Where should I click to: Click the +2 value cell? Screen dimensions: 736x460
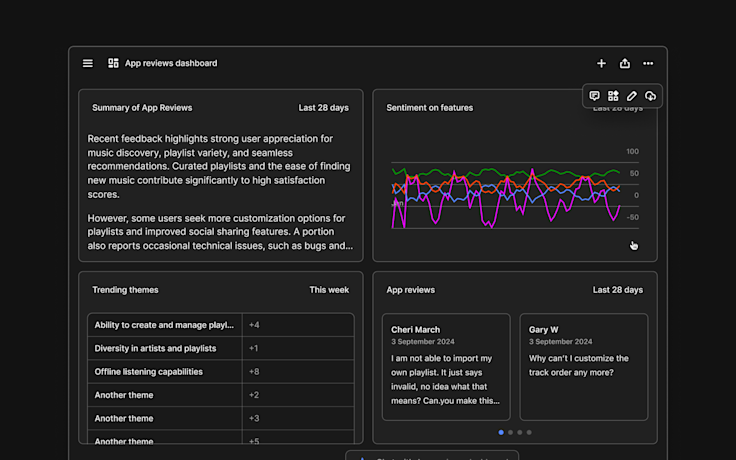point(298,395)
